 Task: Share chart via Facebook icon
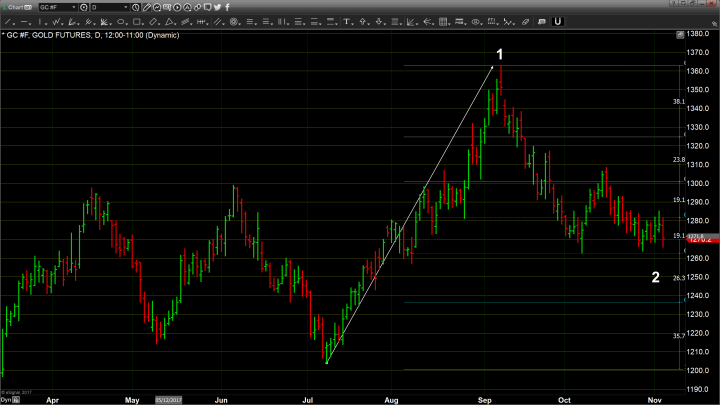pos(227,7)
